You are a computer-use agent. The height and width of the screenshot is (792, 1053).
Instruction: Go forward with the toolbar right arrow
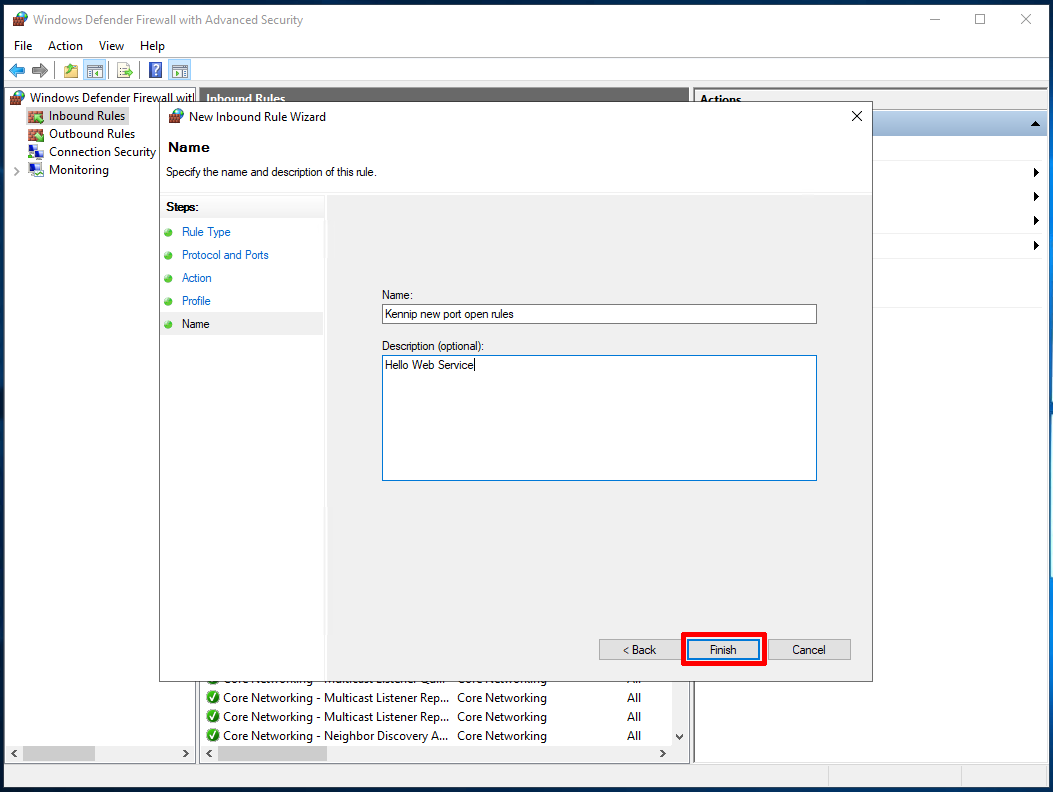point(40,70)
